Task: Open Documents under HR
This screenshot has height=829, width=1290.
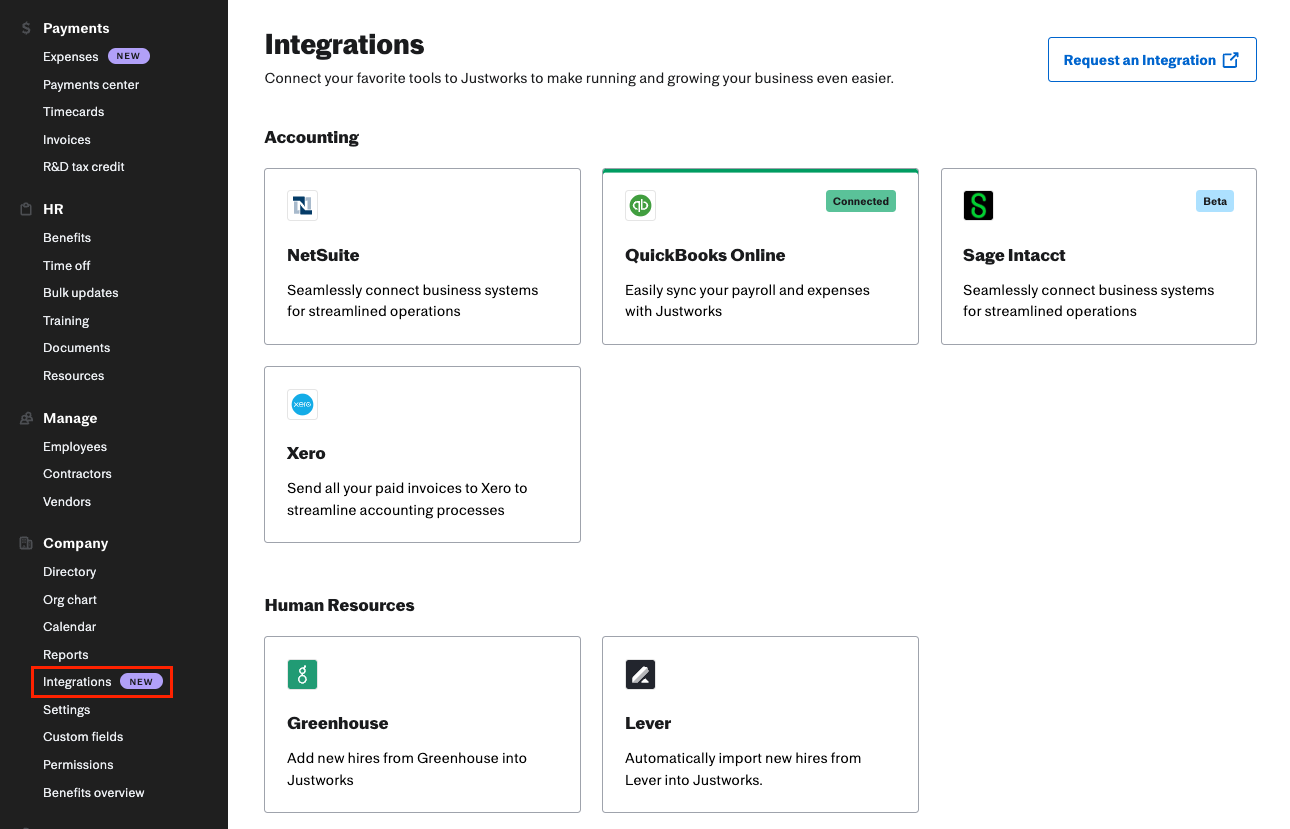Action: pos(77,348)
